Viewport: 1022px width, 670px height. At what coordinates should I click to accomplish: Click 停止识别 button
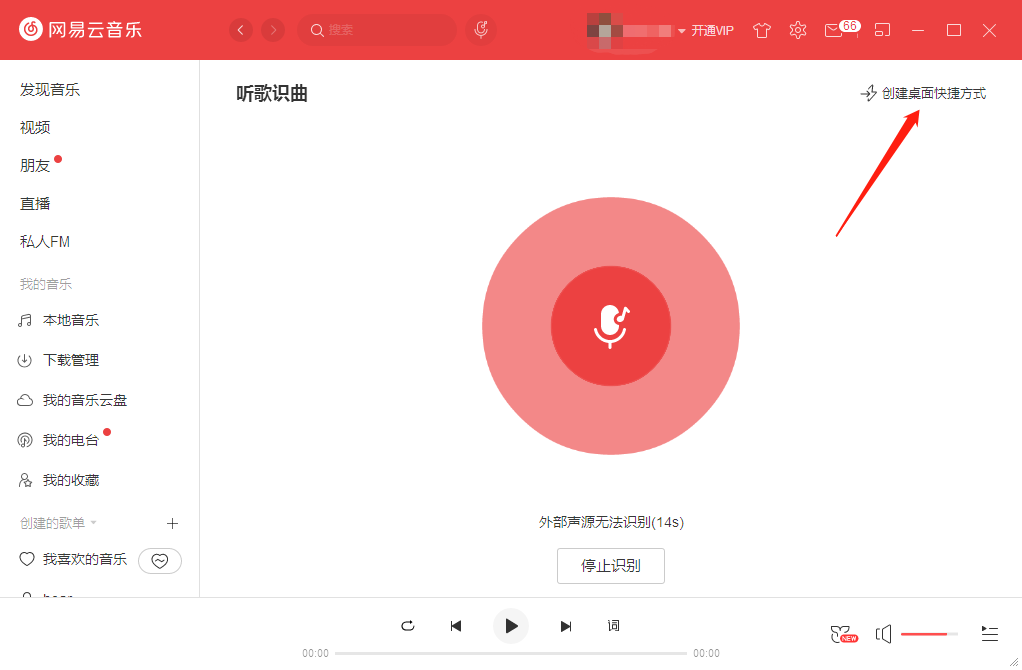tap(611, 566)
